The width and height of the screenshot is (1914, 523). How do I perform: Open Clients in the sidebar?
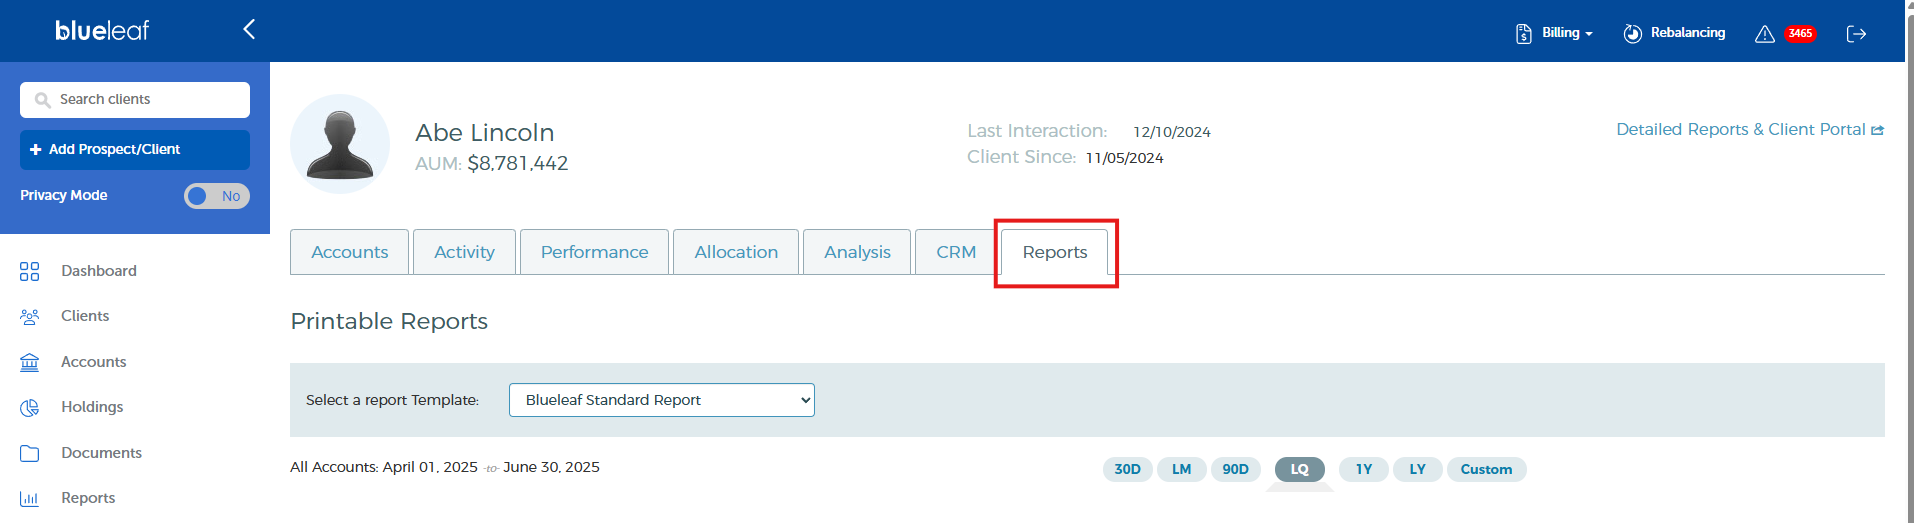(85, 316)
